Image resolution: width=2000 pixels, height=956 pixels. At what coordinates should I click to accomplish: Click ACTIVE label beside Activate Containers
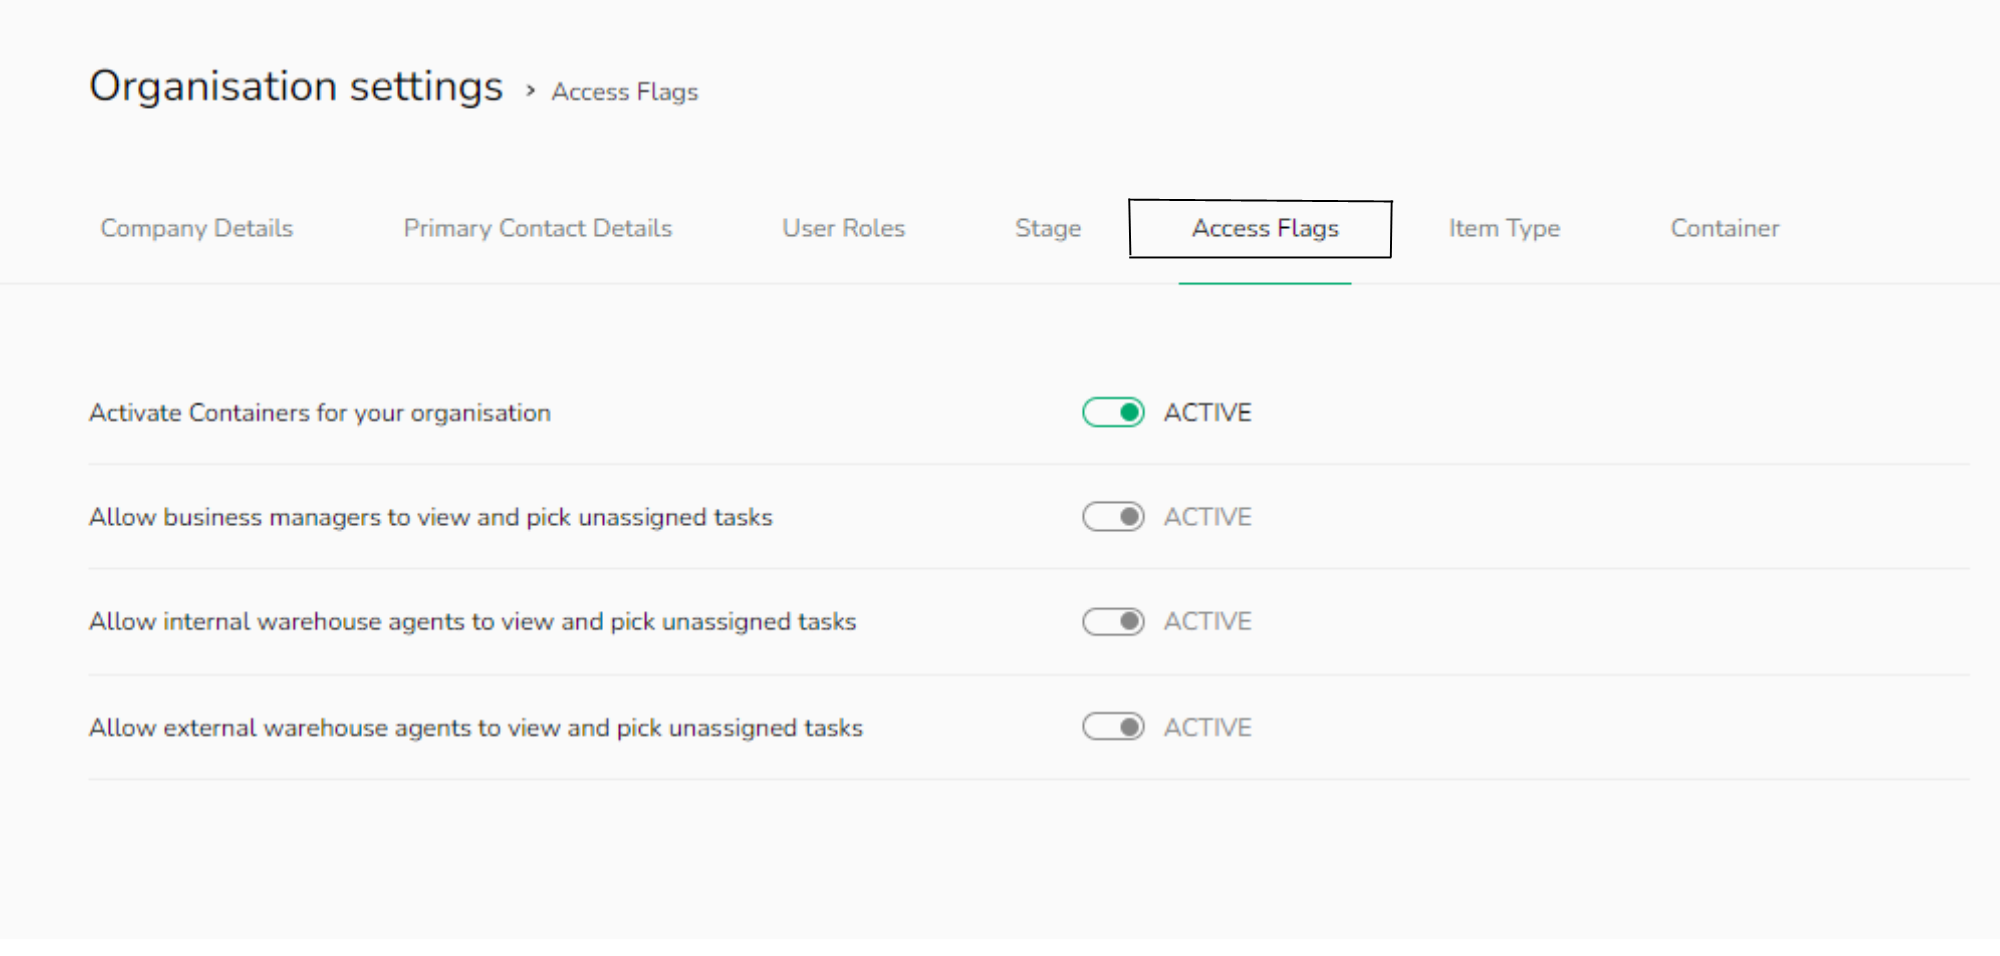tap(1207, 412)
